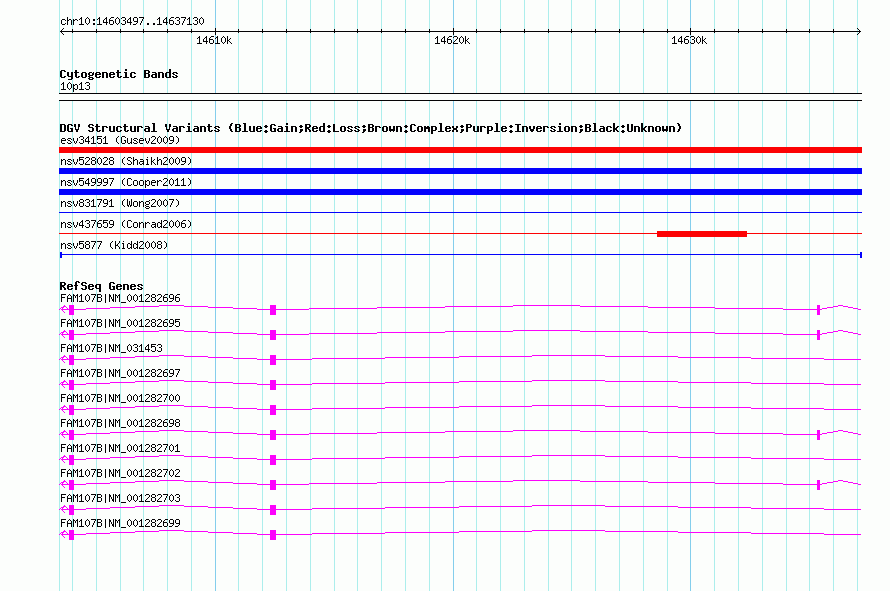Select the thin exon near 14635k on NM_001282698
This screenshot has width=890, height=591.
click(x=818, y=434)
